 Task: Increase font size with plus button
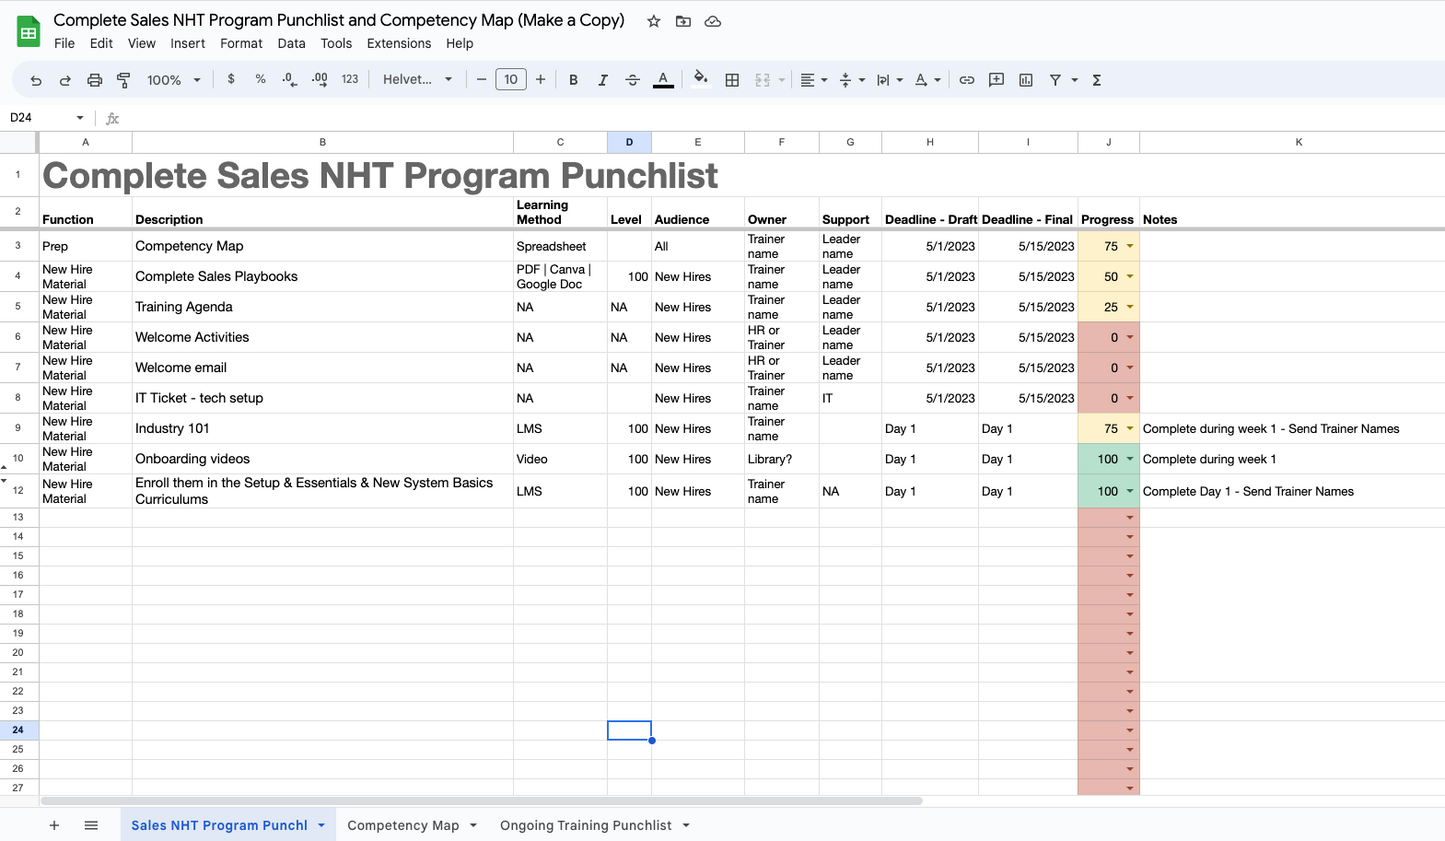[540, 80]
